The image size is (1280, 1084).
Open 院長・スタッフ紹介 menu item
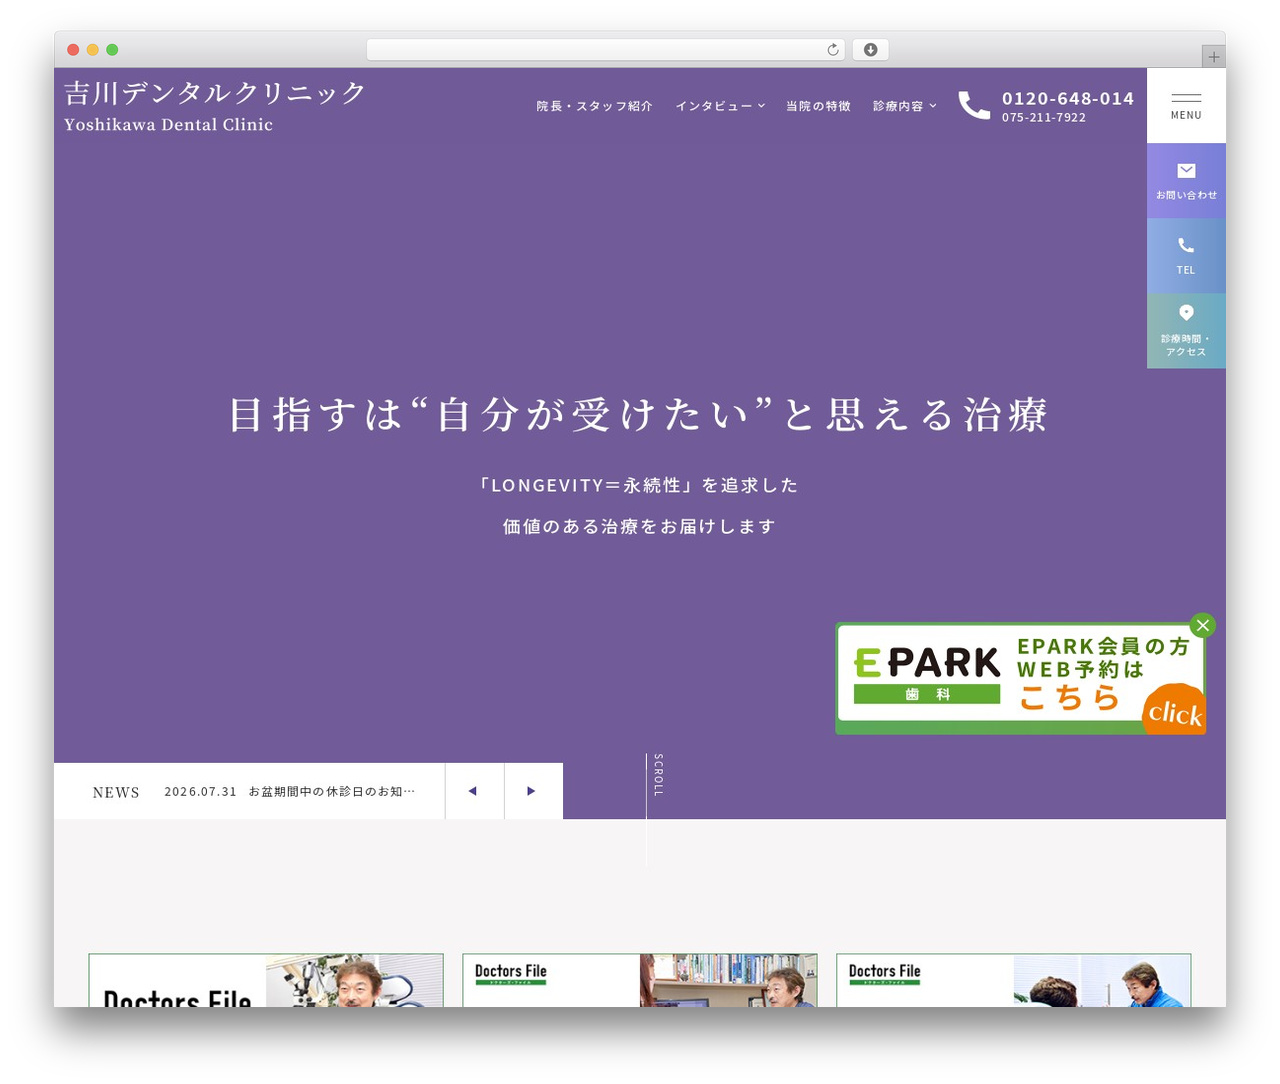tap(594, 106)
